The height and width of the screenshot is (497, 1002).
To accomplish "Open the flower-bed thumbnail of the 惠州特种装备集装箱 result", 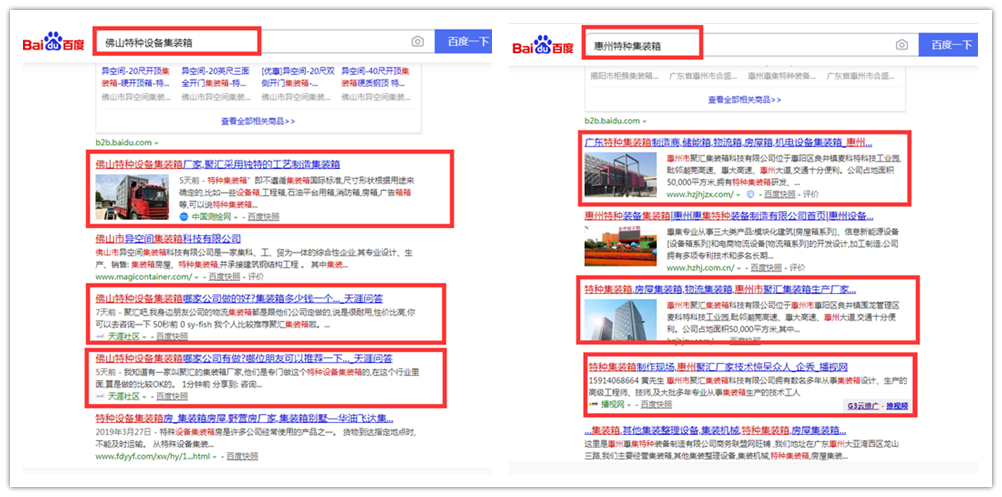I will pos(621,244).
